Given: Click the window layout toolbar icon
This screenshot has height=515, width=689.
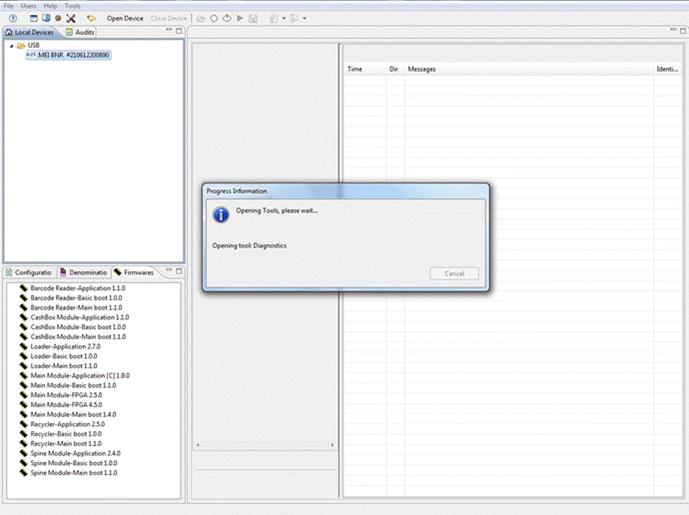Looking at the screenshot, I should (x=33, y=18).
